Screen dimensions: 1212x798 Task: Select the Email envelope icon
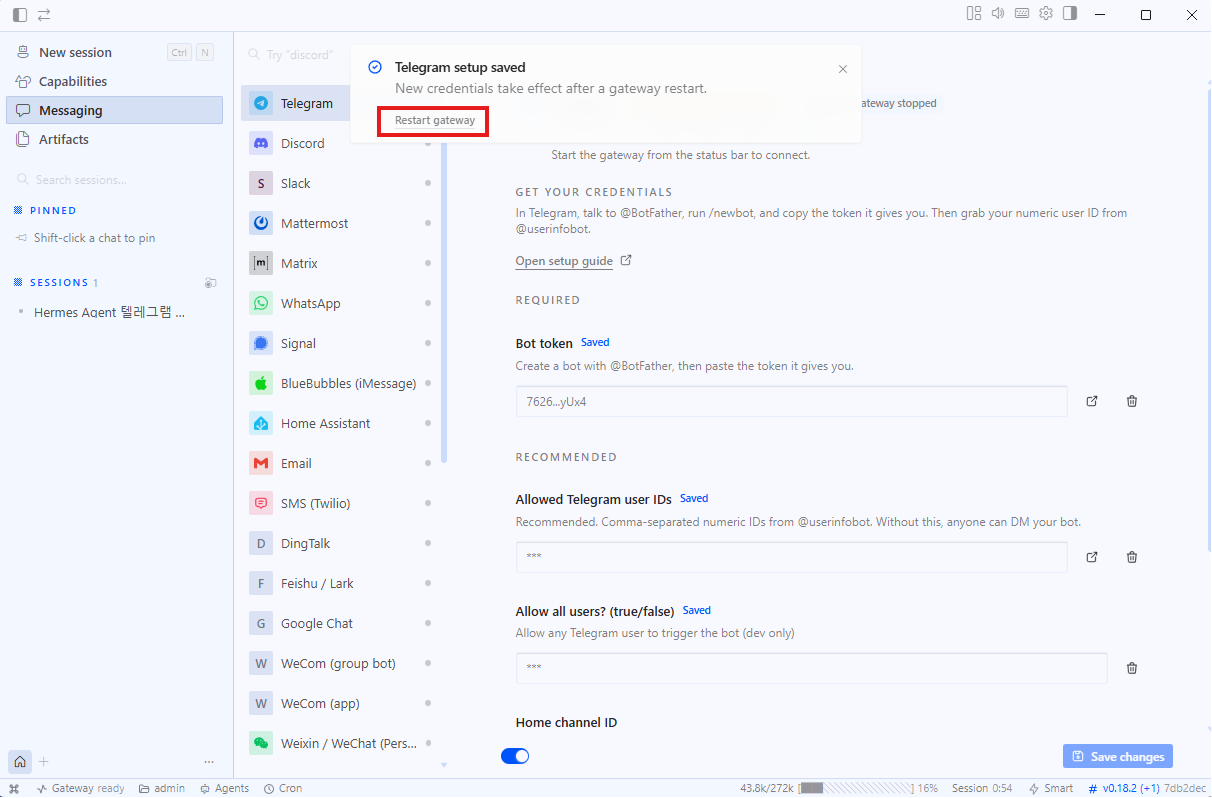pos(261,463)
